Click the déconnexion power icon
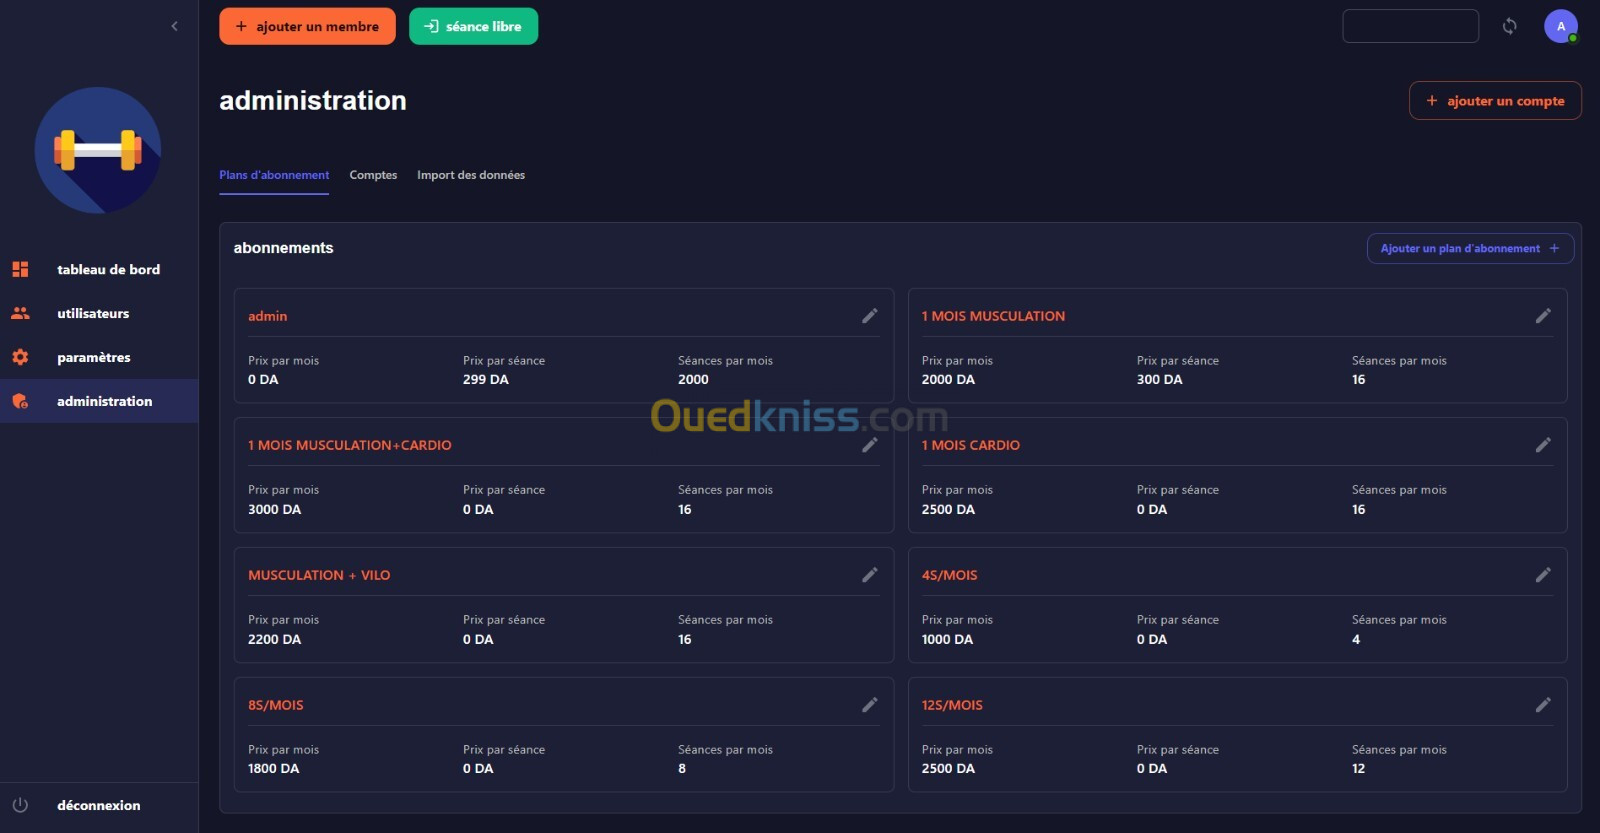Screen dimensions: 1600x833 point(20,805)
